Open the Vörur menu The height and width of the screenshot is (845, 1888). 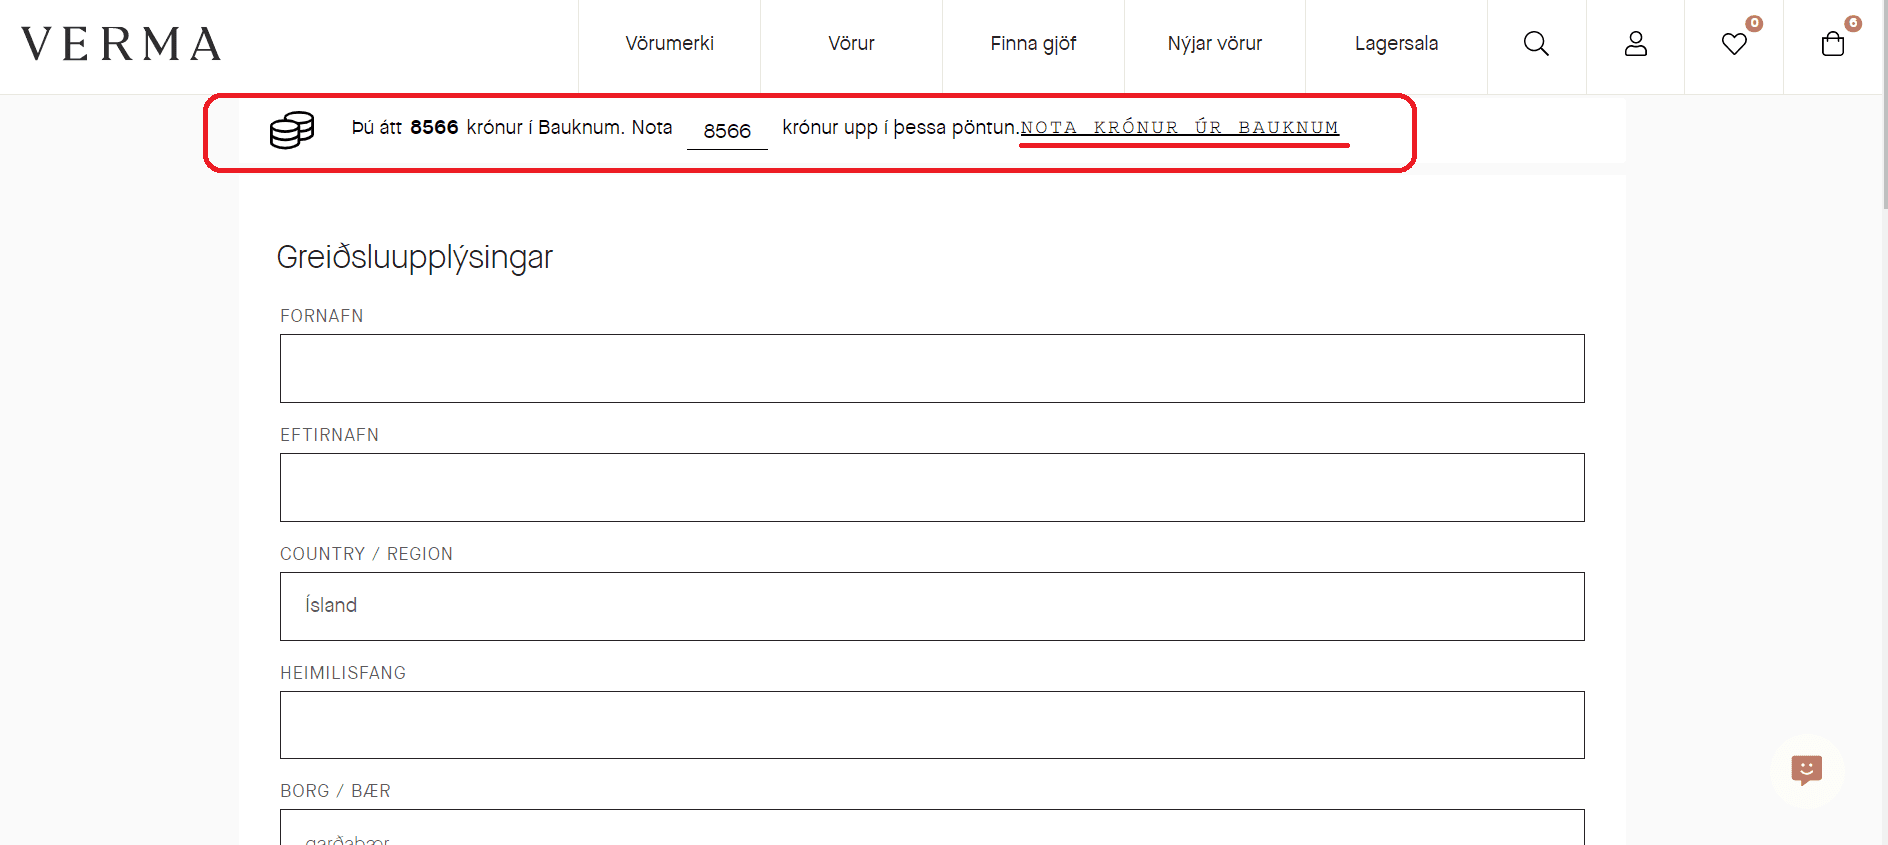[x=851, y=44]
